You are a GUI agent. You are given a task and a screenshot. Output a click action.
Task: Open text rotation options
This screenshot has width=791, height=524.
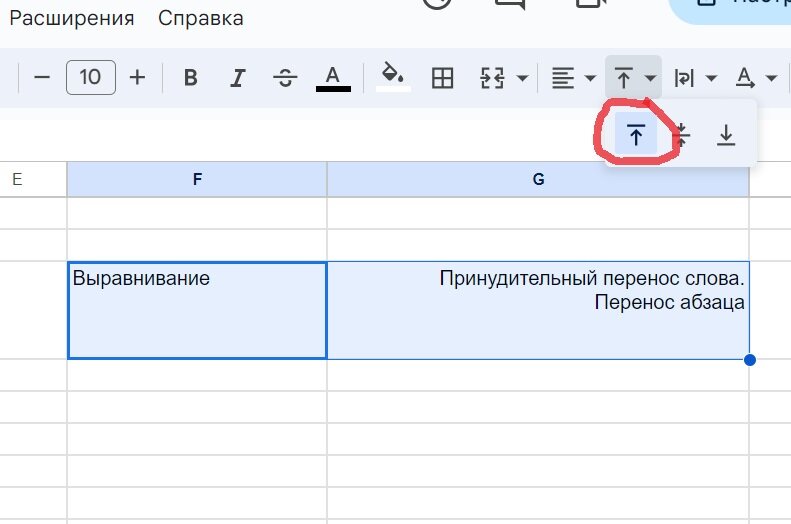click(745, 78)
